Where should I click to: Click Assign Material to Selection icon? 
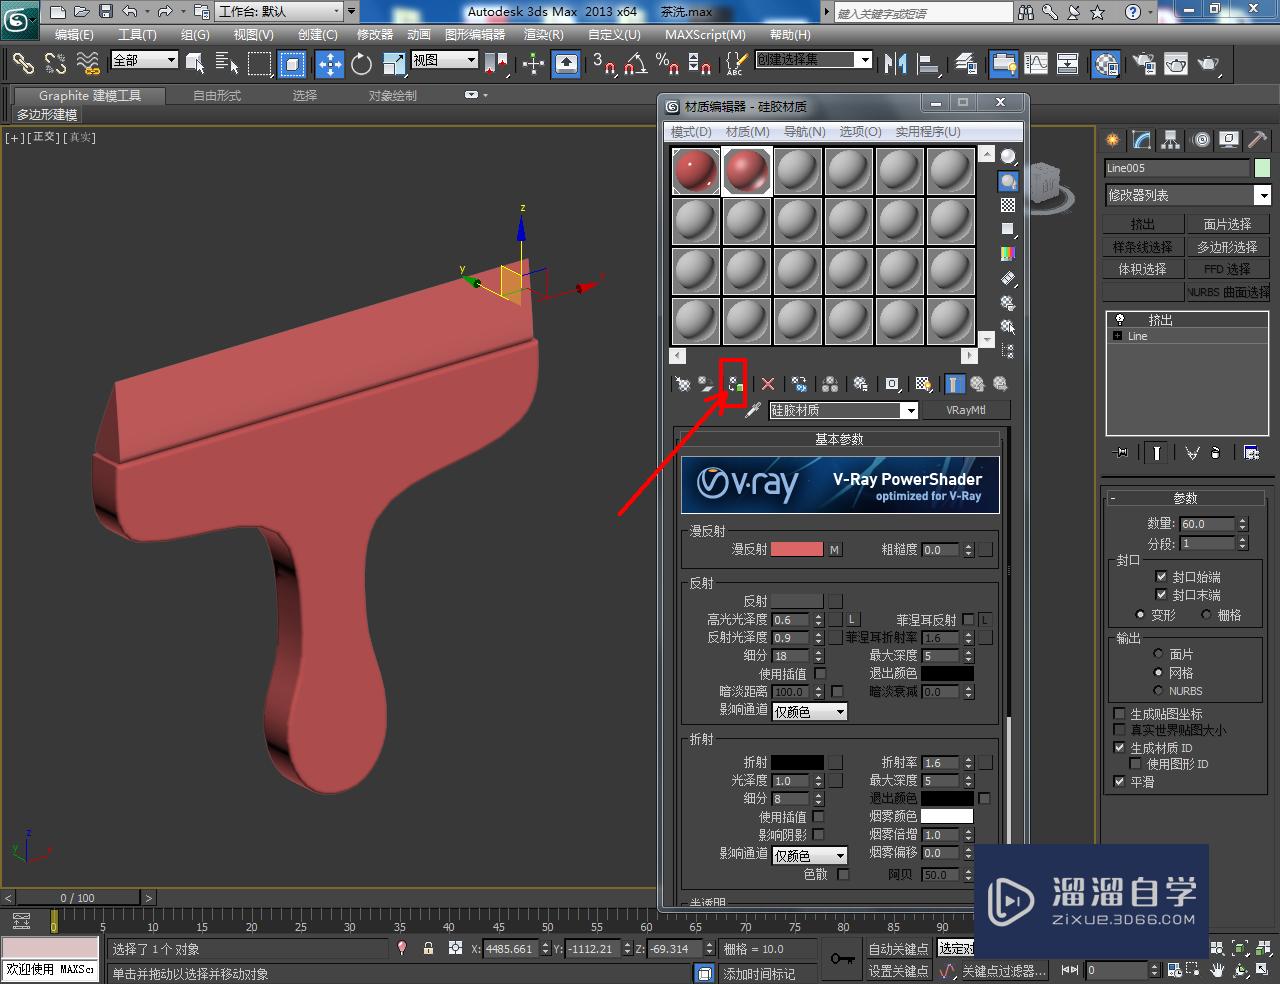pyautogui.click(x=735, y=384)
